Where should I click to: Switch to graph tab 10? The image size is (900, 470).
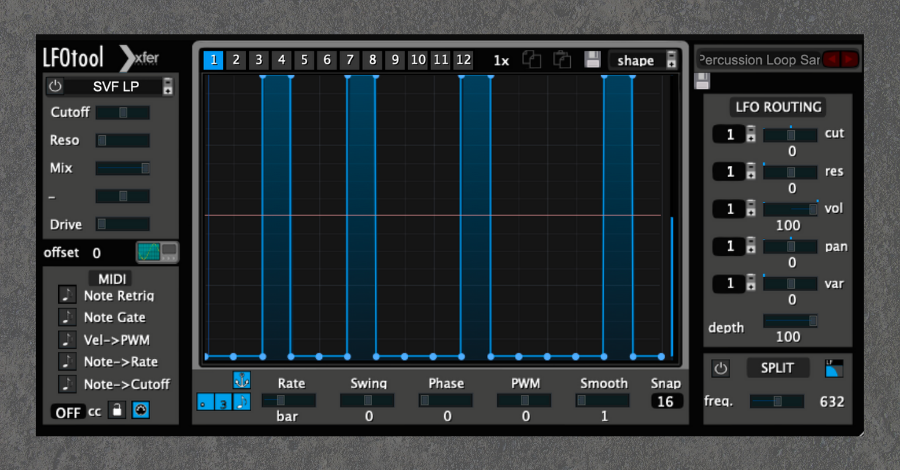[418, 60]
